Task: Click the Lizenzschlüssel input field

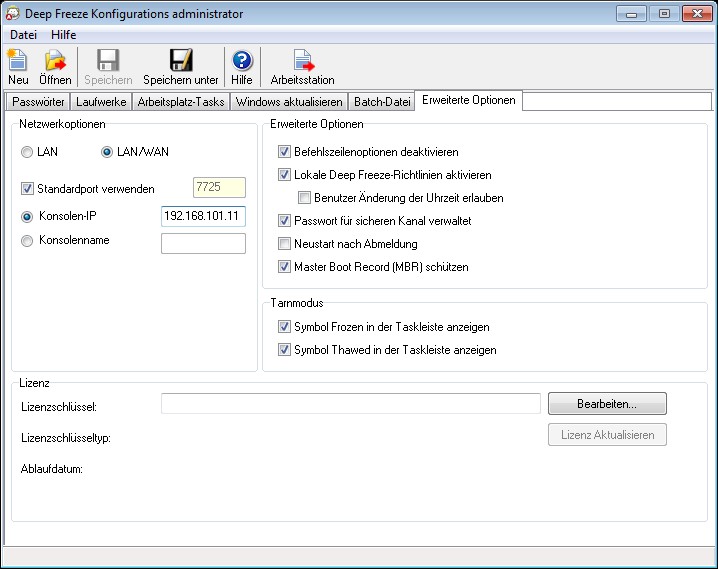Action: point(351,403)
